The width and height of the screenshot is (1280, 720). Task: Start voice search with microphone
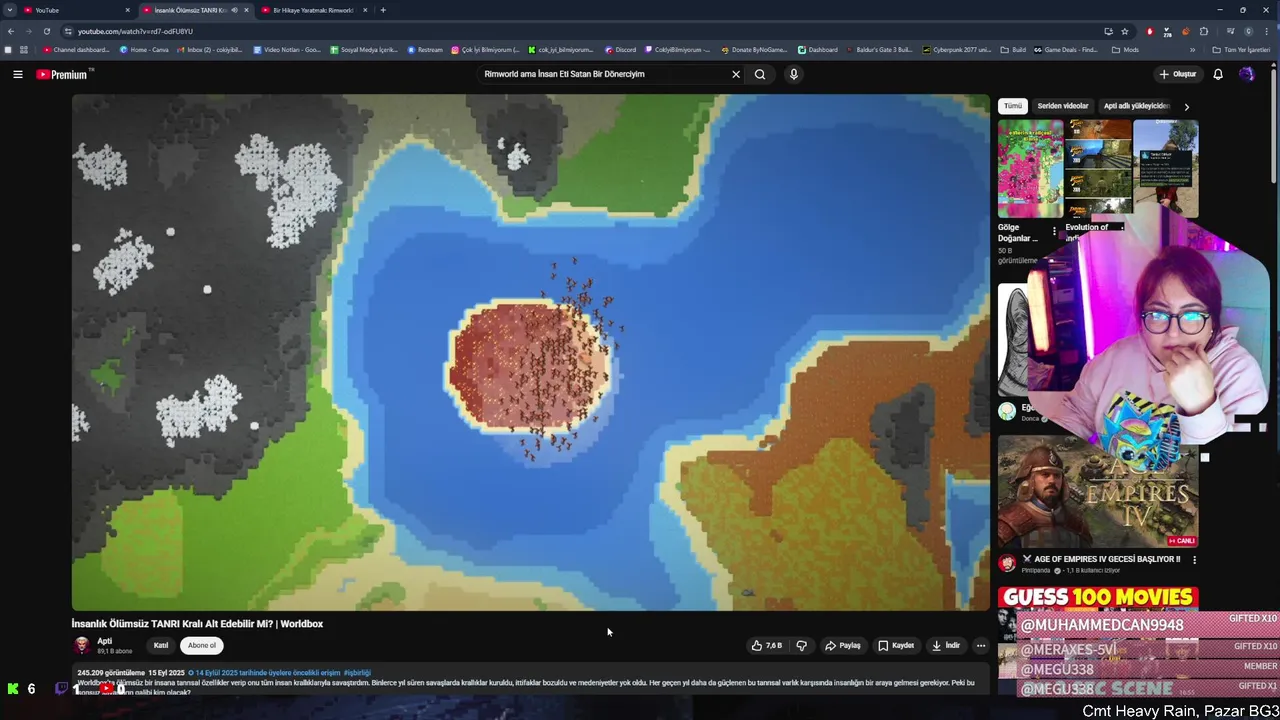(x=794, y=74)
